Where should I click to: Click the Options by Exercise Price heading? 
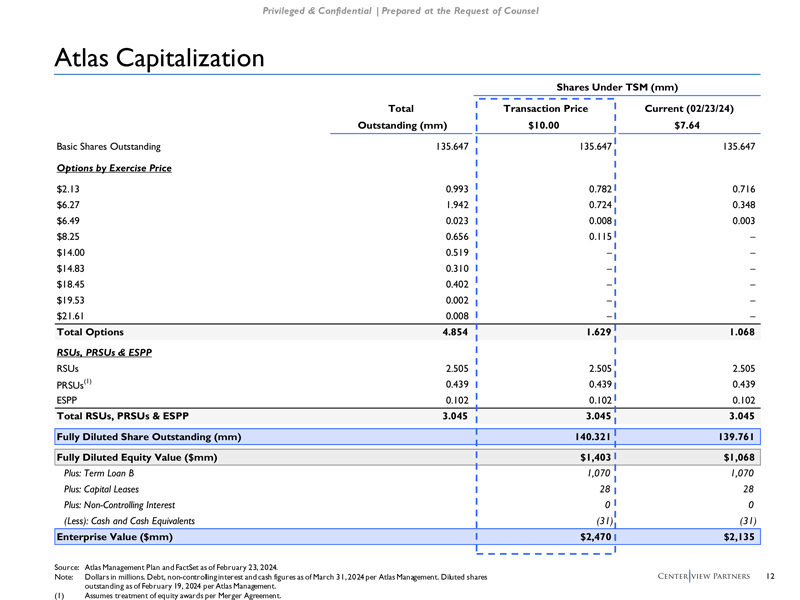(x=114, y=167)
